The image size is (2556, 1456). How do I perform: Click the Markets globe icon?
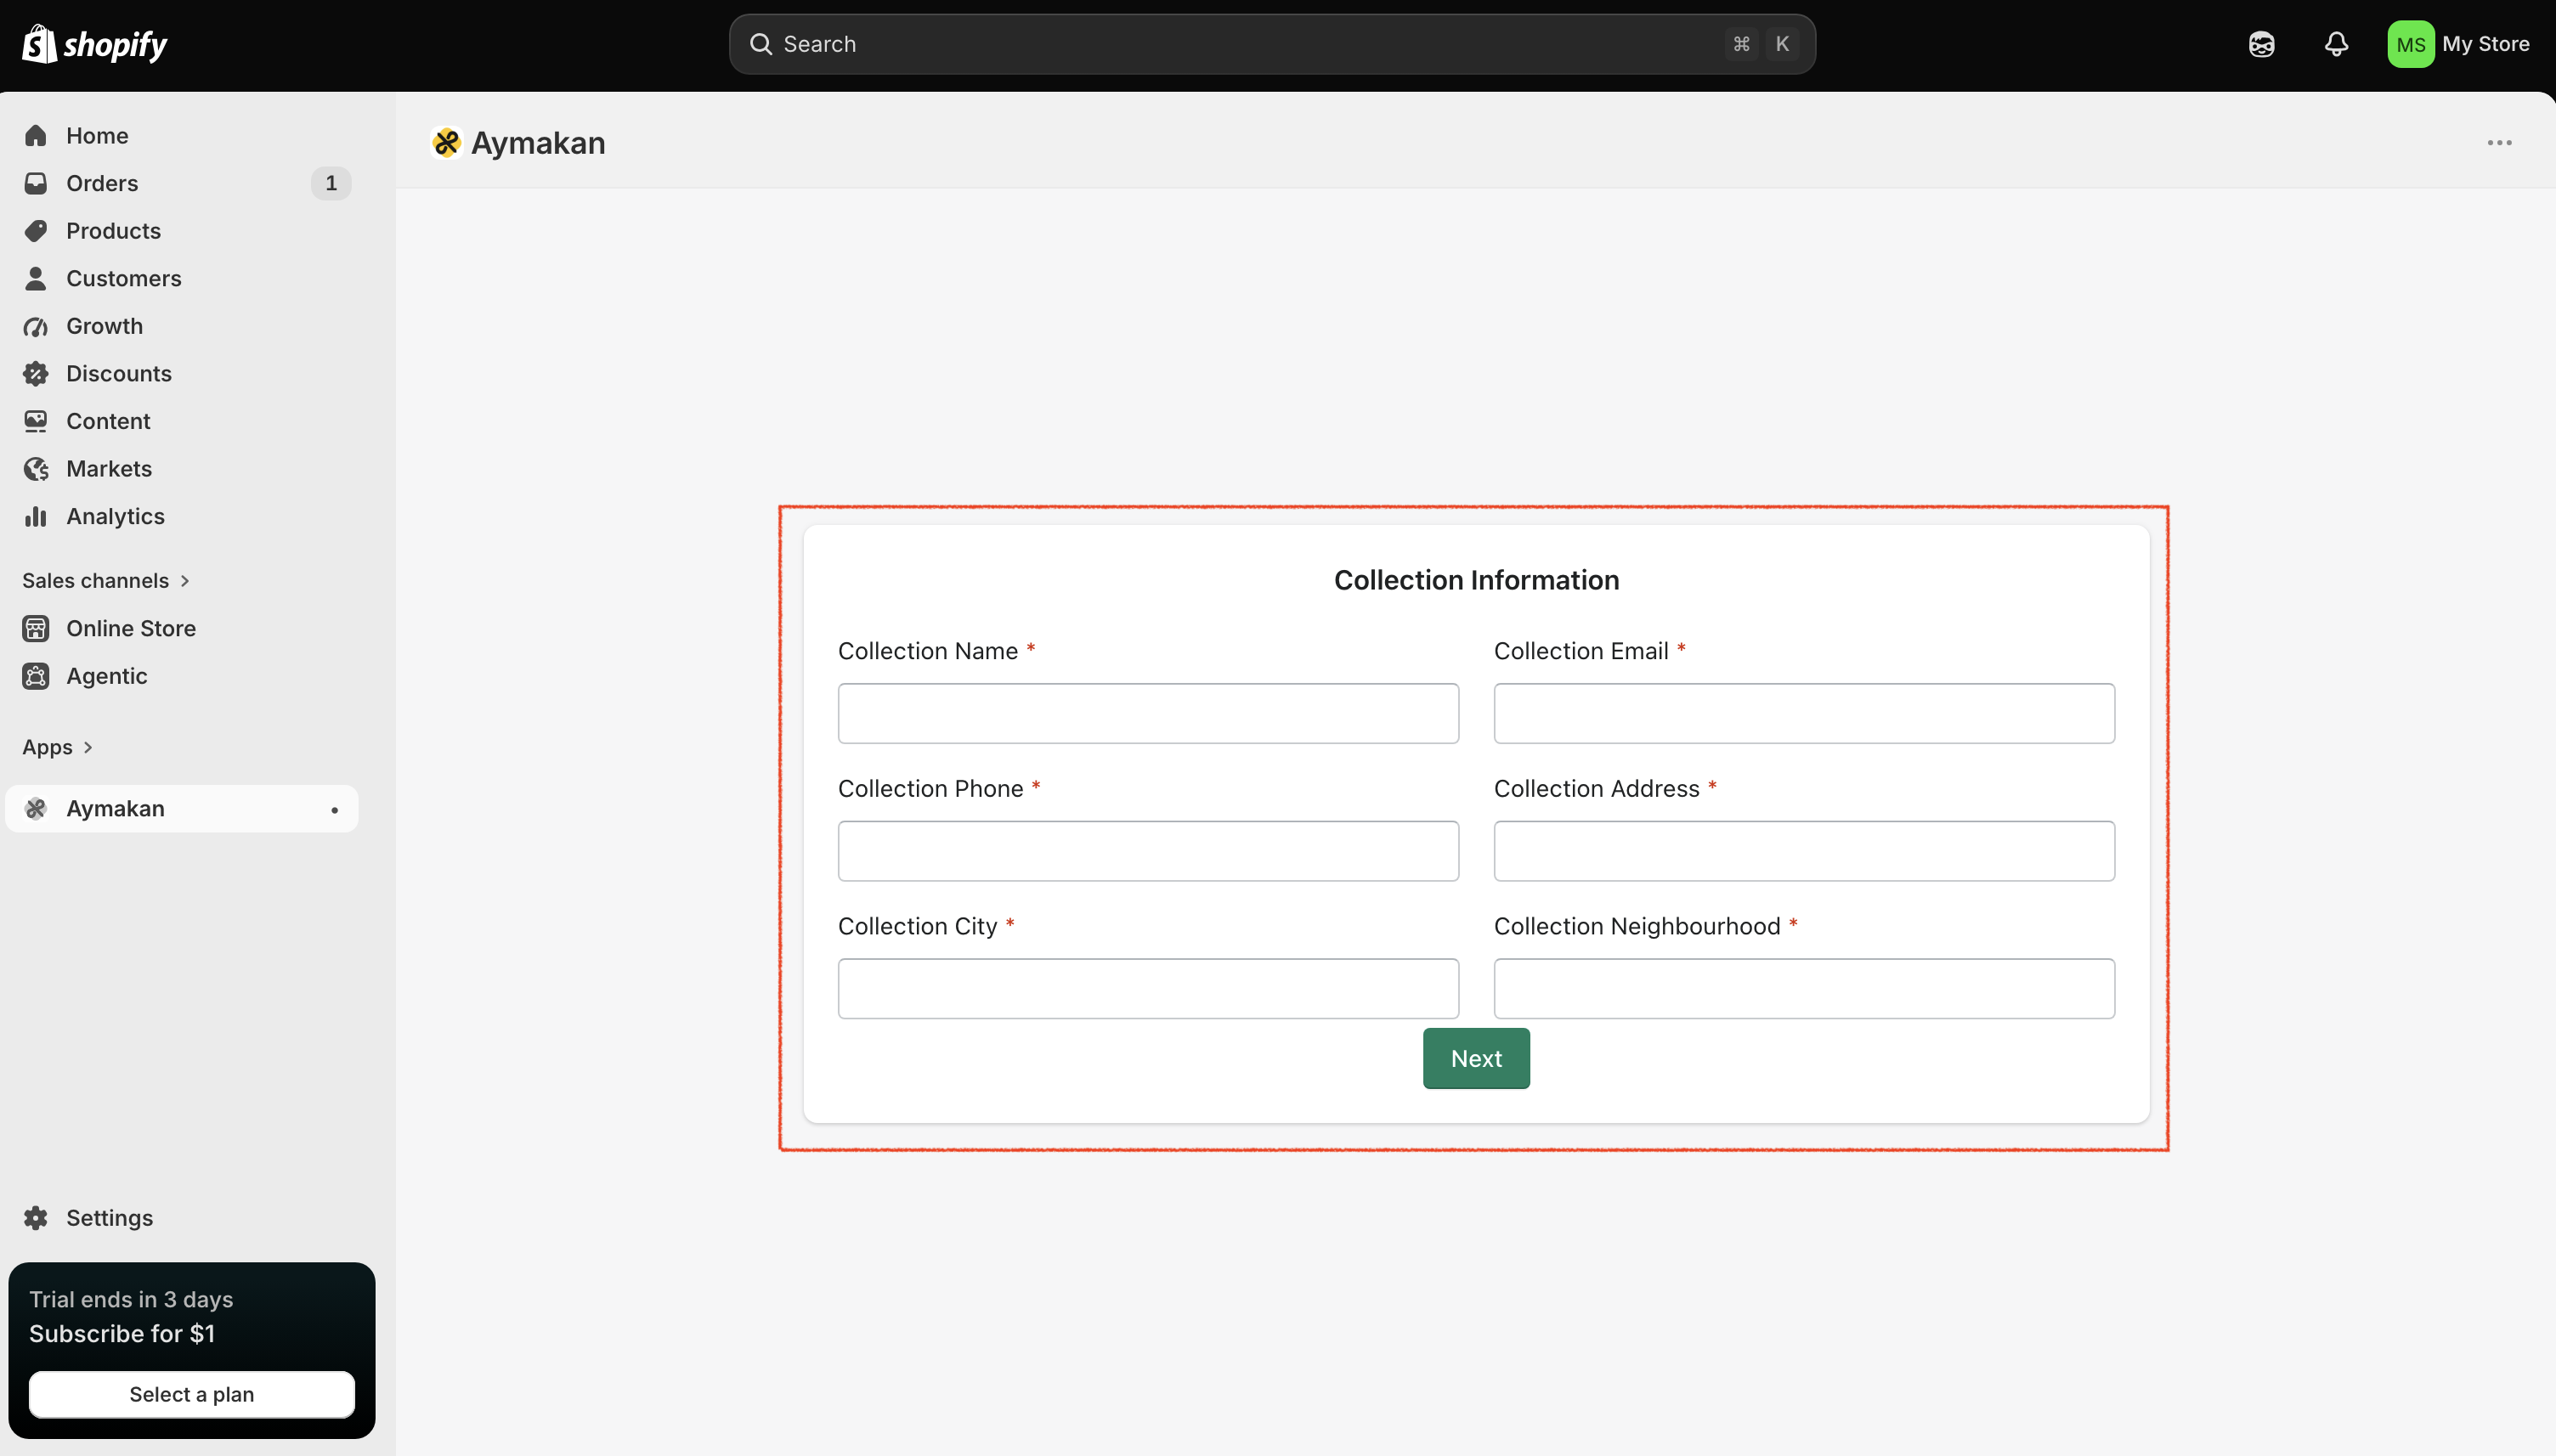tap(36, 469)
